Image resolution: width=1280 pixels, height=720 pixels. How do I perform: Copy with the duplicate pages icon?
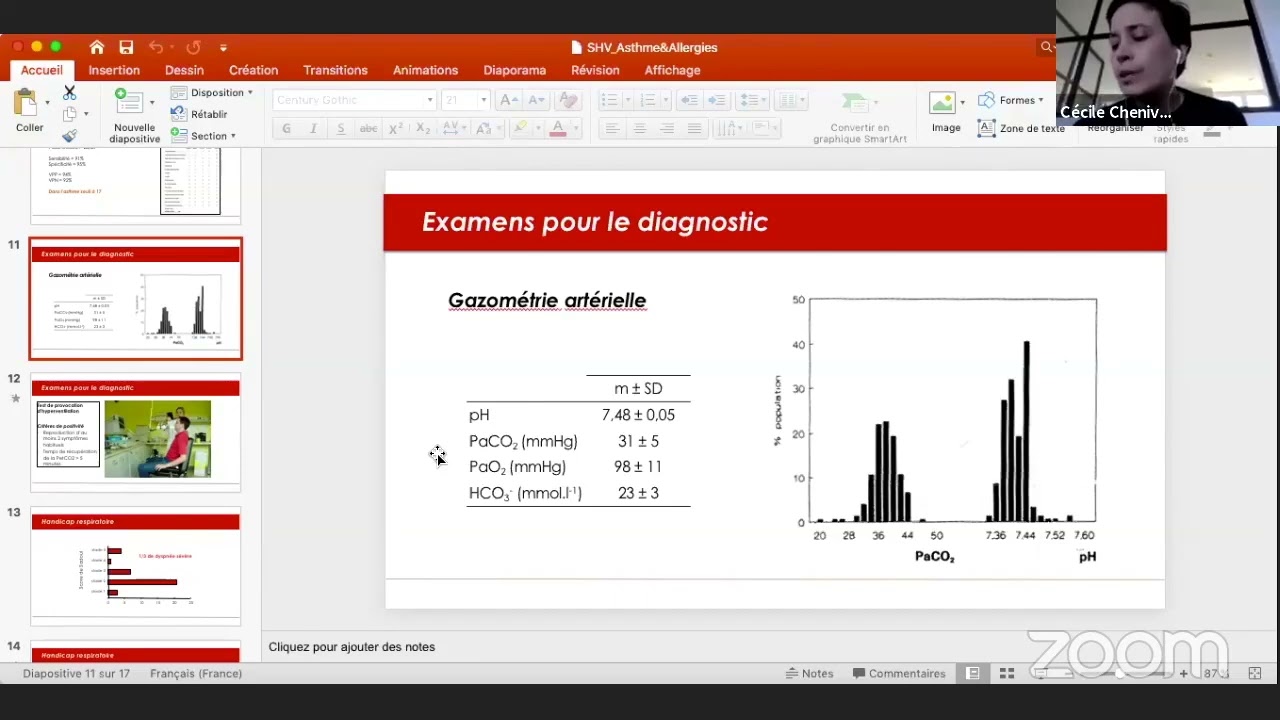click(69, 114)
